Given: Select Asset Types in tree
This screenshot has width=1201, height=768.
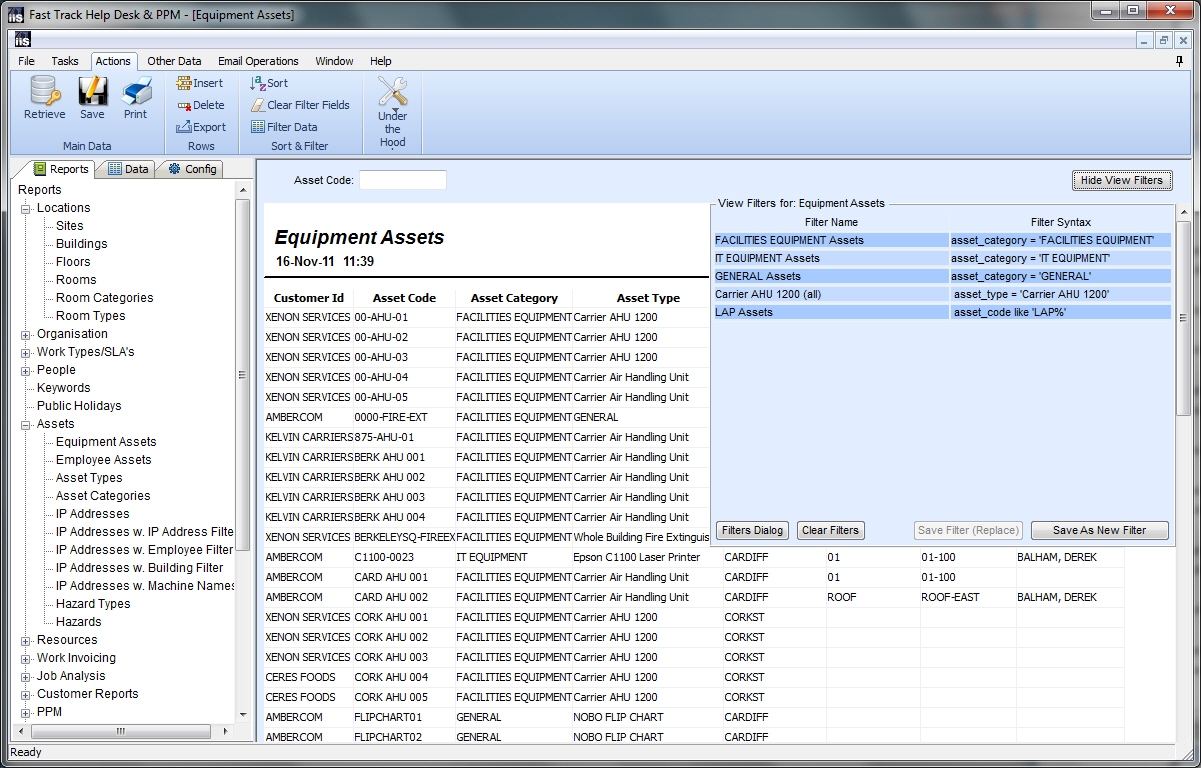Looking at the screenshot, I should (x=89, y=478).
